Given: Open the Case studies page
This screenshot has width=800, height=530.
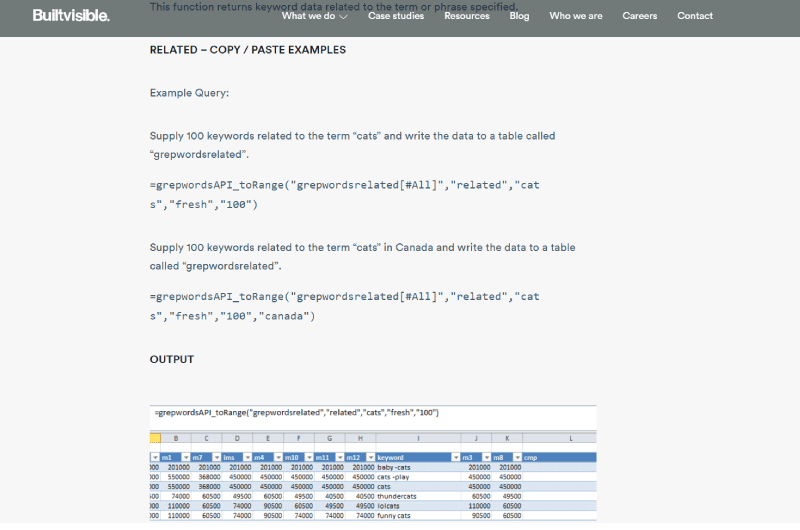Looking at the screenshot, I should (x=396, y=16).
